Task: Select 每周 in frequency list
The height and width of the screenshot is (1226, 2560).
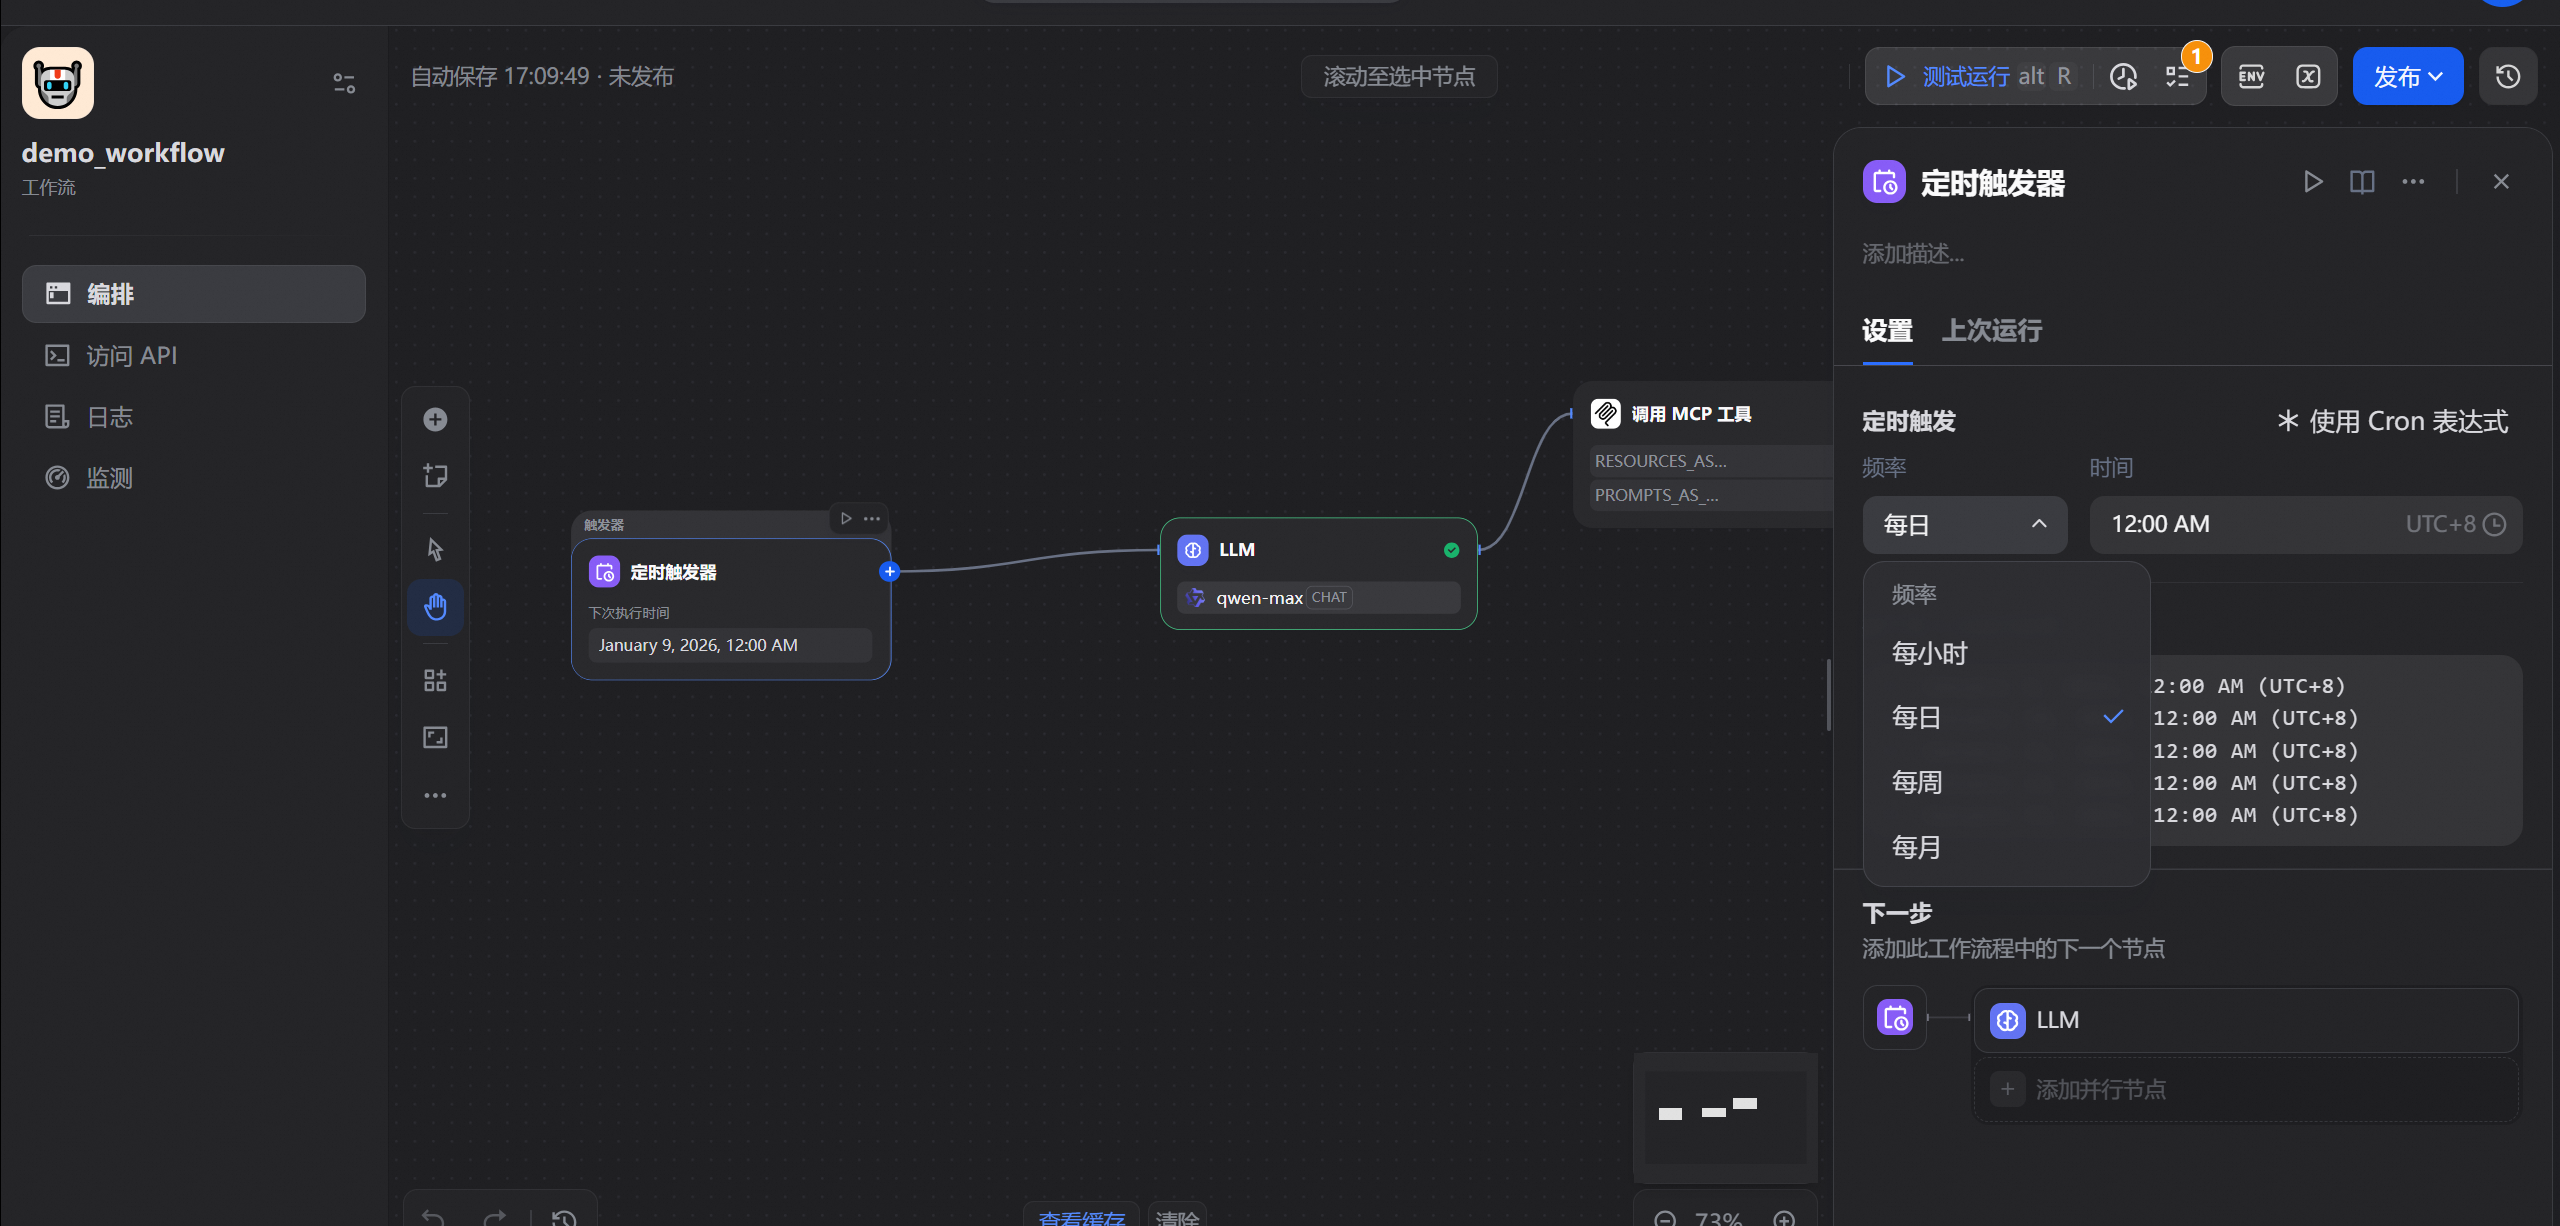Action: (1916, 782)
